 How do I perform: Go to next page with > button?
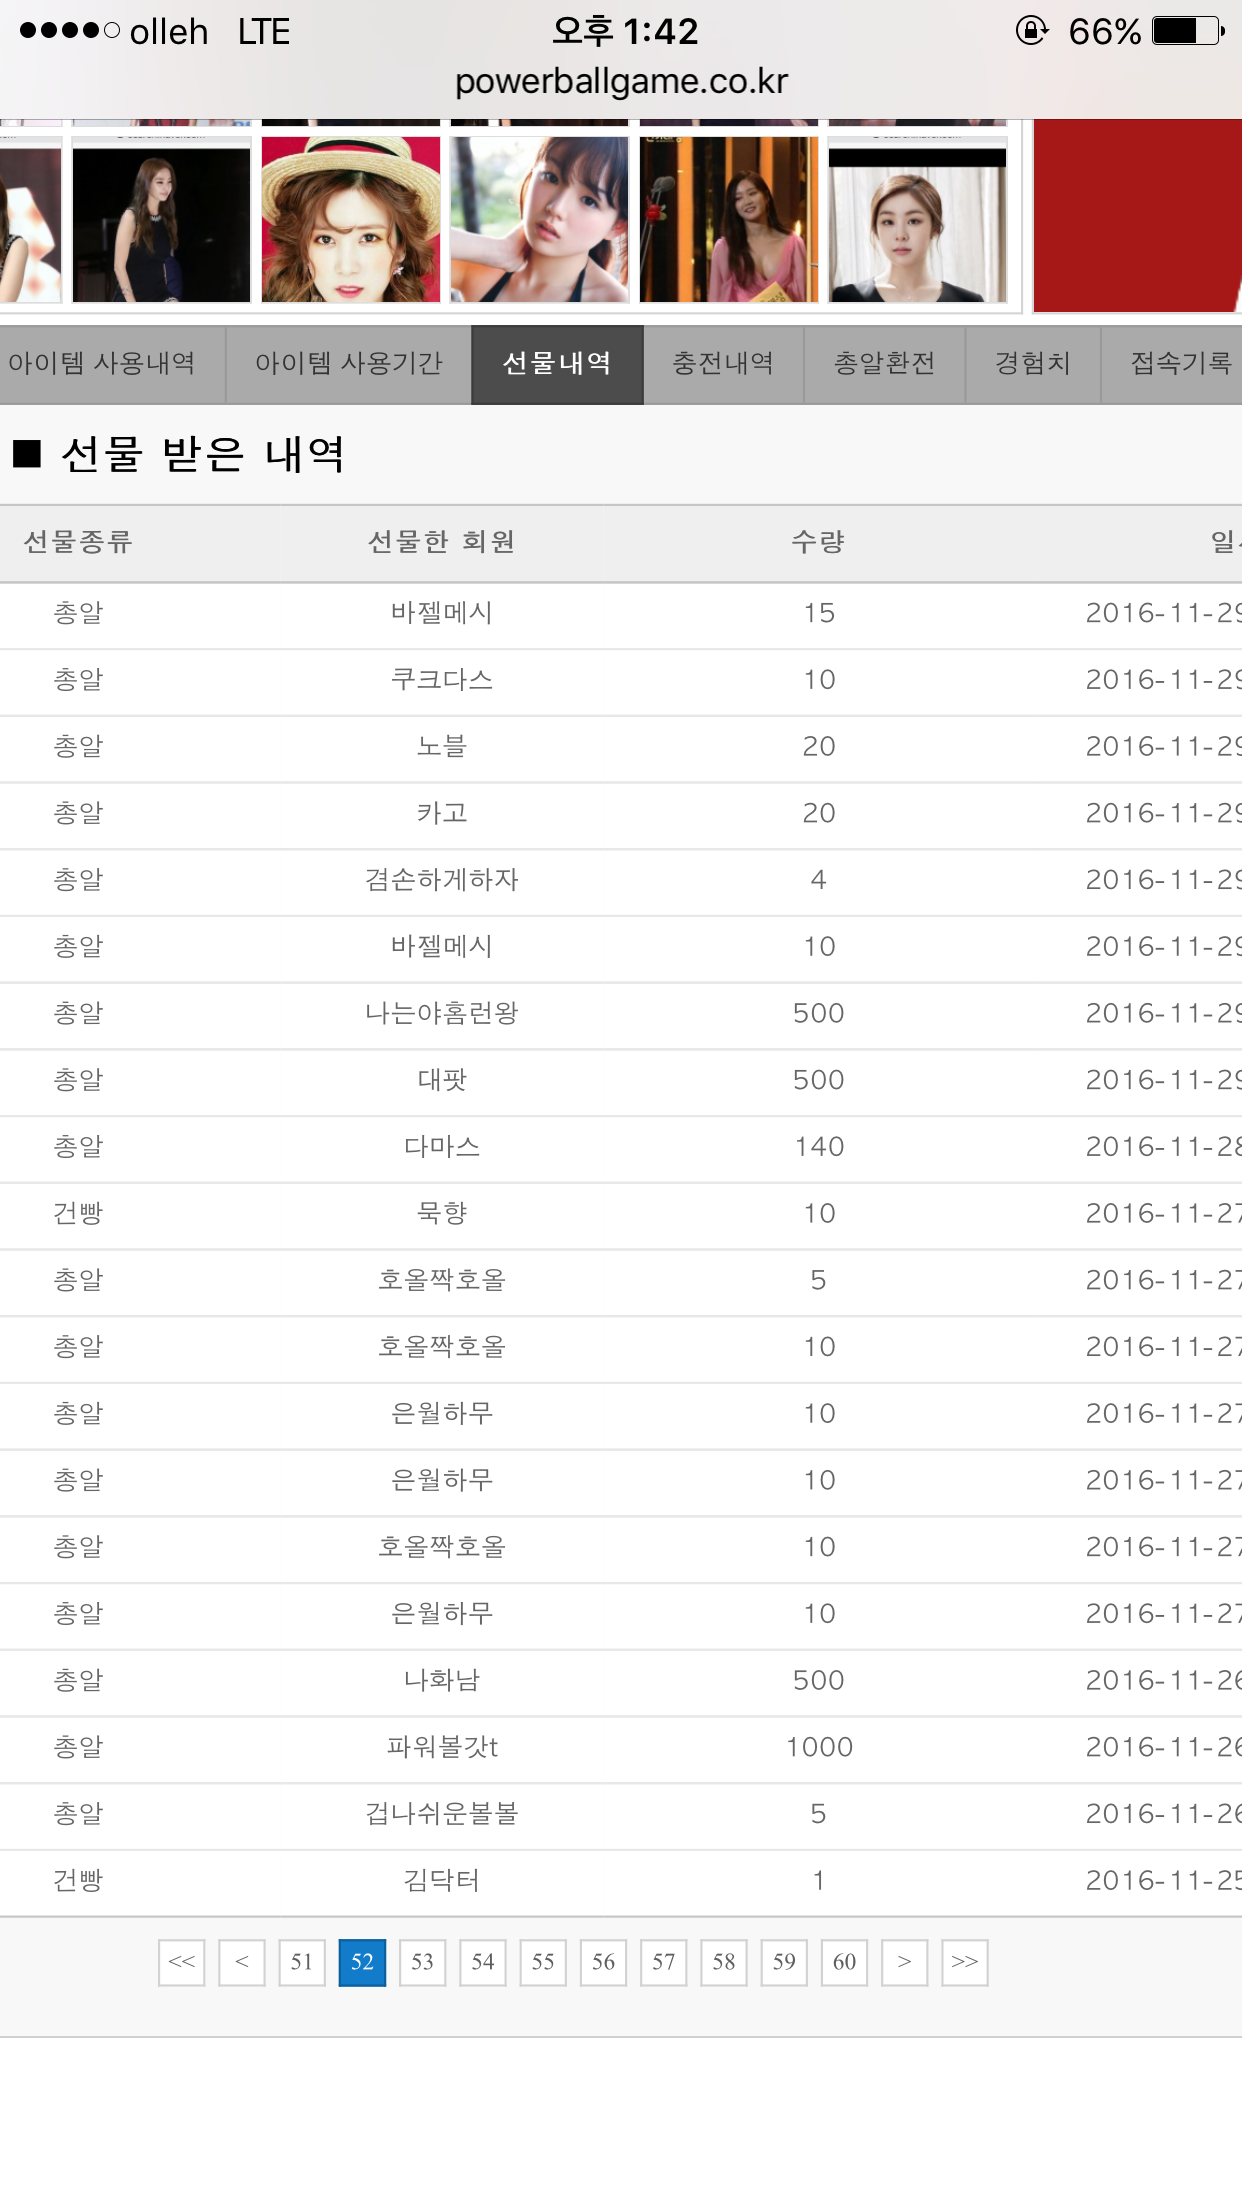click(x=904, y=1962)
